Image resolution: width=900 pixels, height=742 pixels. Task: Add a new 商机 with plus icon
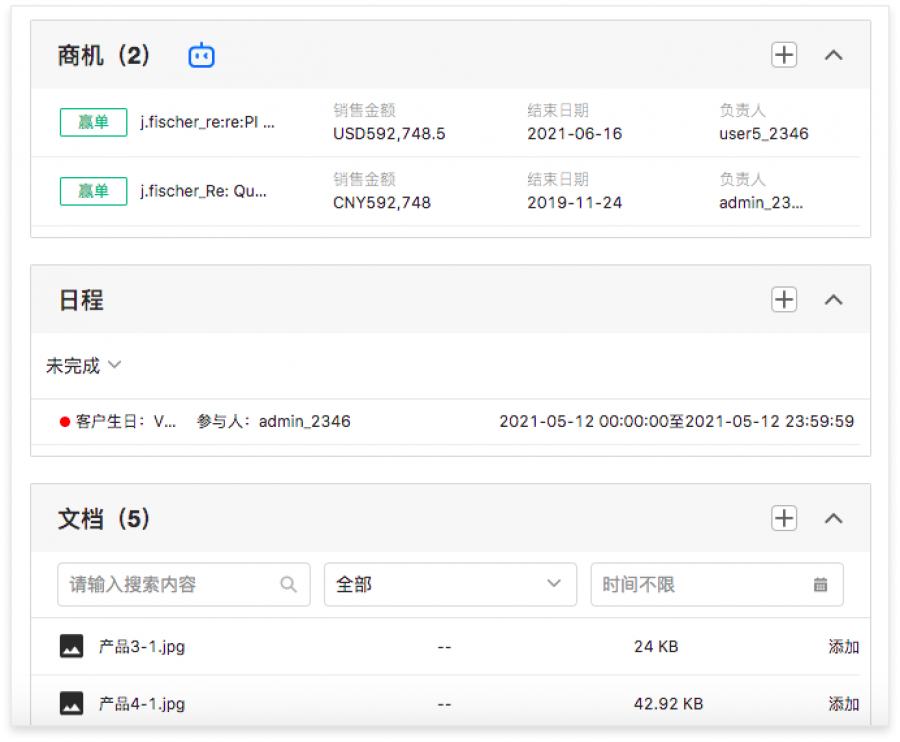pos(784,55)
